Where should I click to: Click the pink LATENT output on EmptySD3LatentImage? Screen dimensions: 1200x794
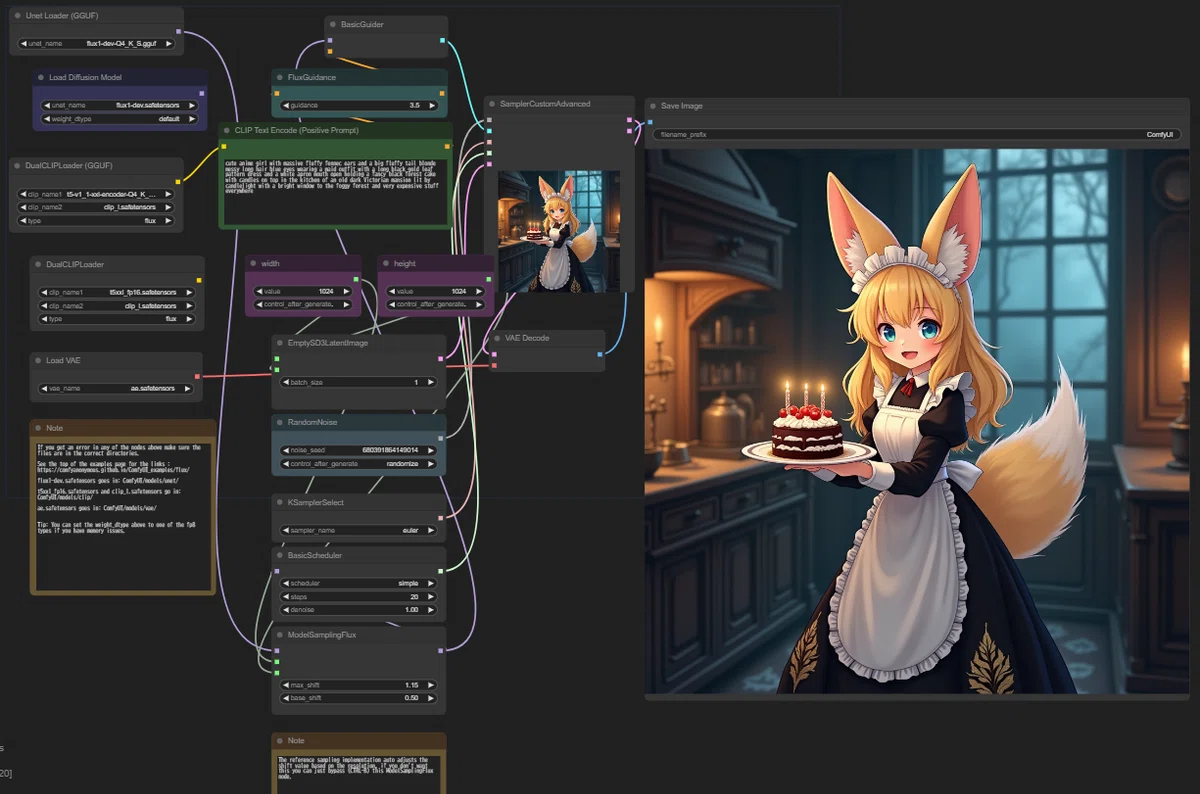pos(442,358)
